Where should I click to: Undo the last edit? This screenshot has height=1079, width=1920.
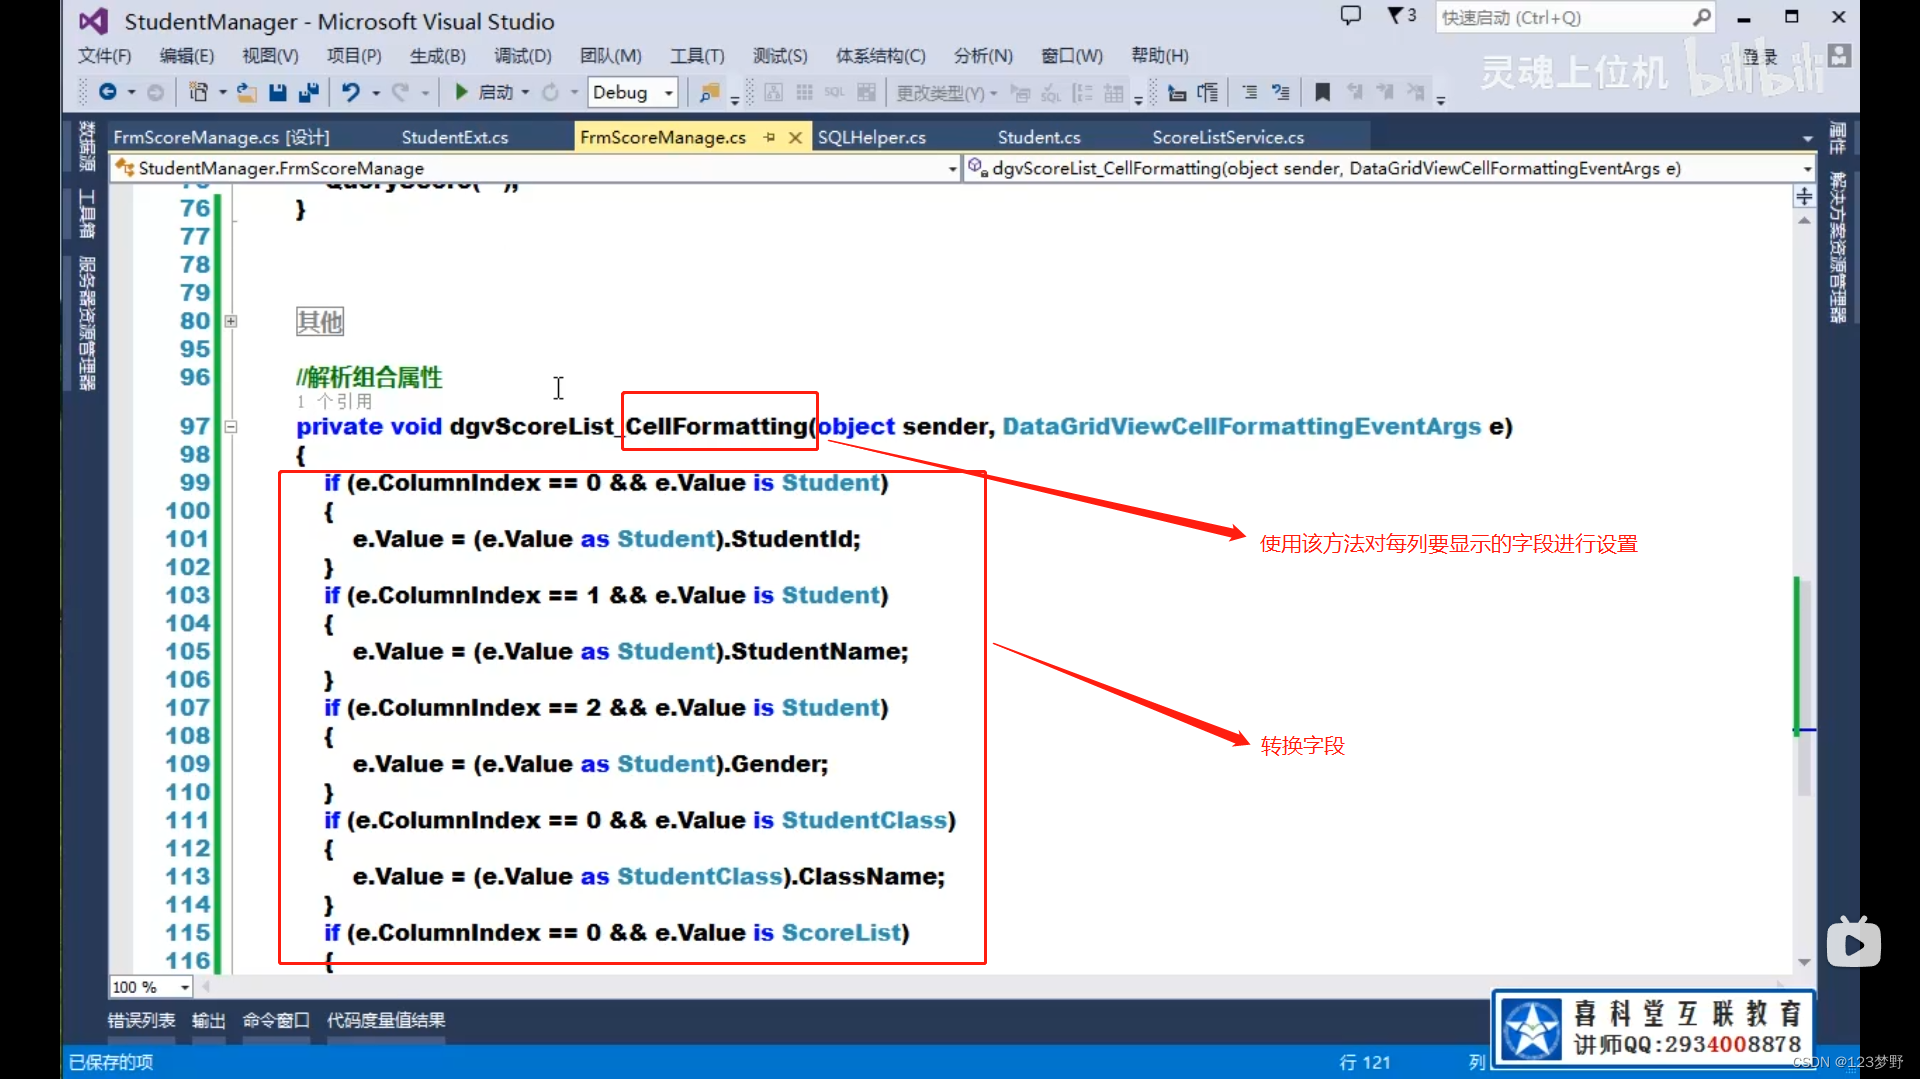tap(350, 92)
